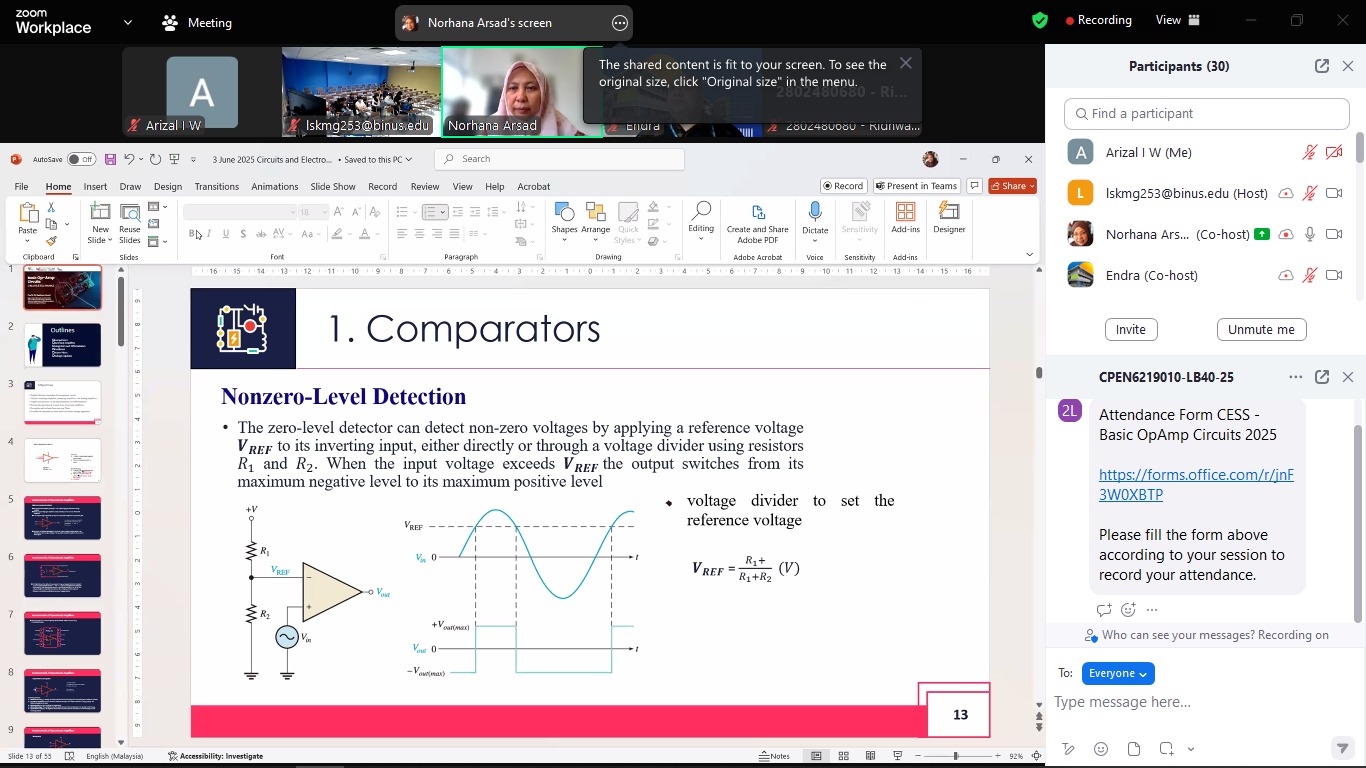Screen dimensions: 1366x768
Task: Toggle text shadow in Font group
Action: pyautogui.click(x=243, y=234)
